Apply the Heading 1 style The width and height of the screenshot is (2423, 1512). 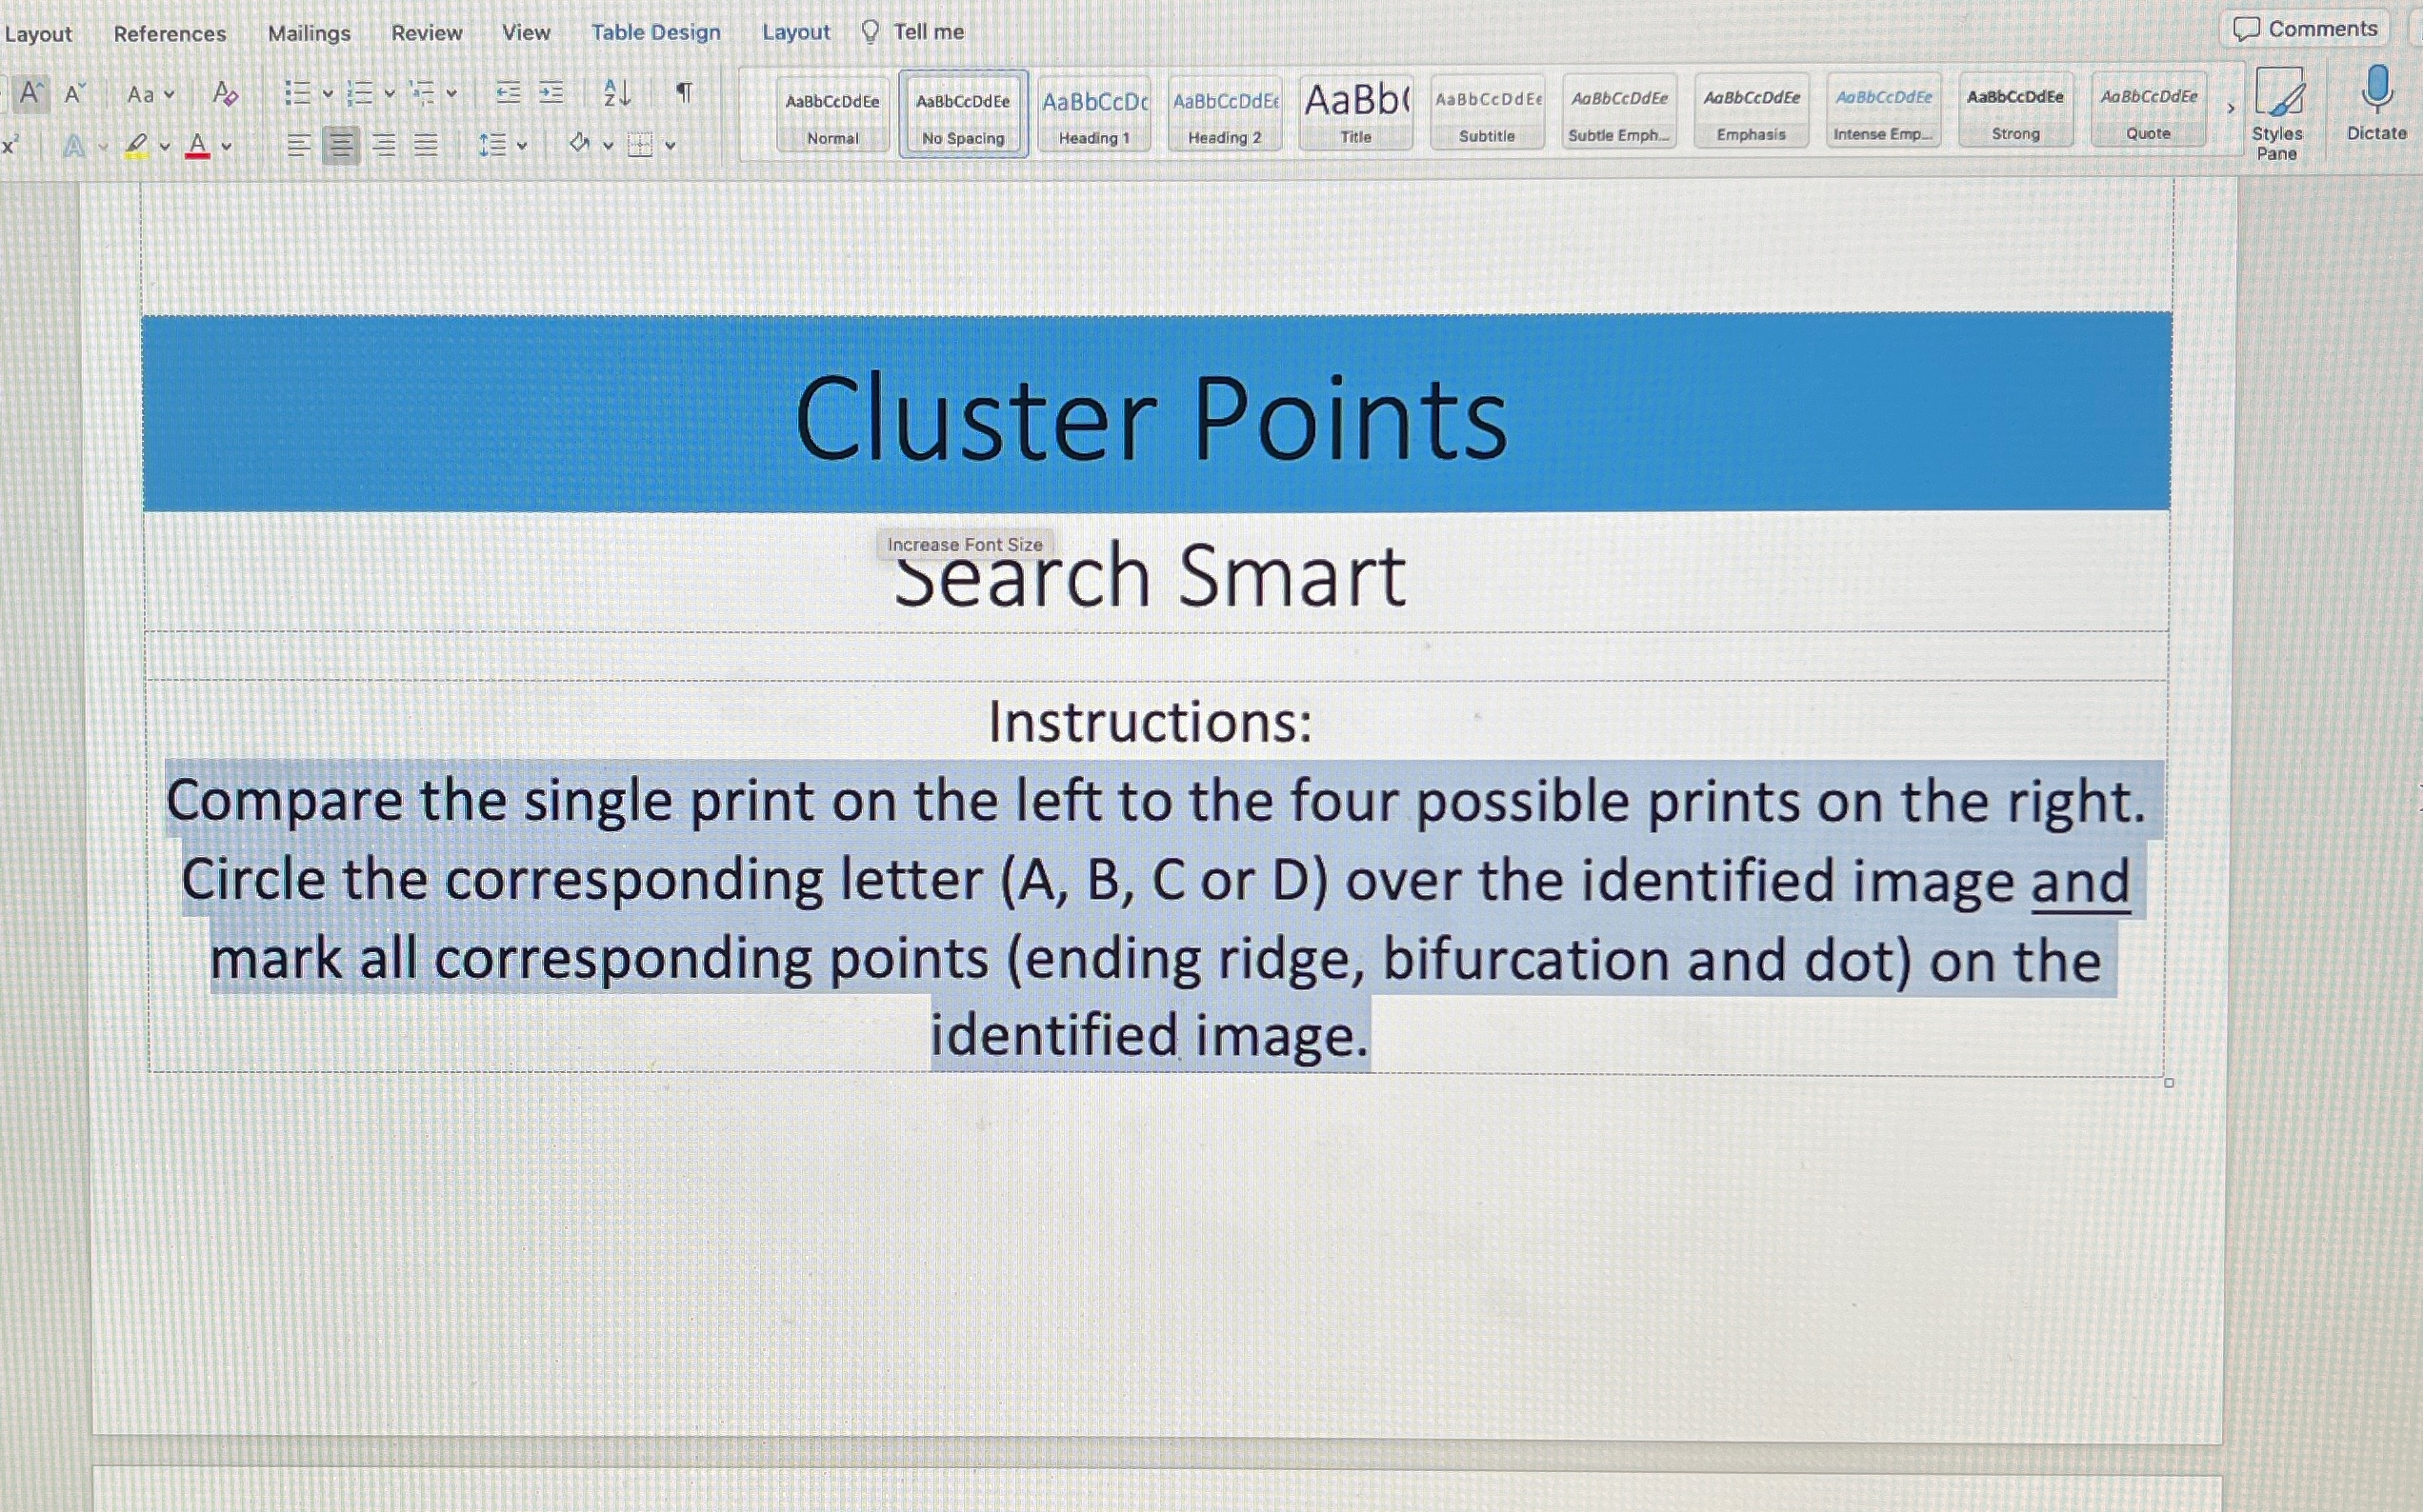pyautogui.click(x=1094, y=110)
